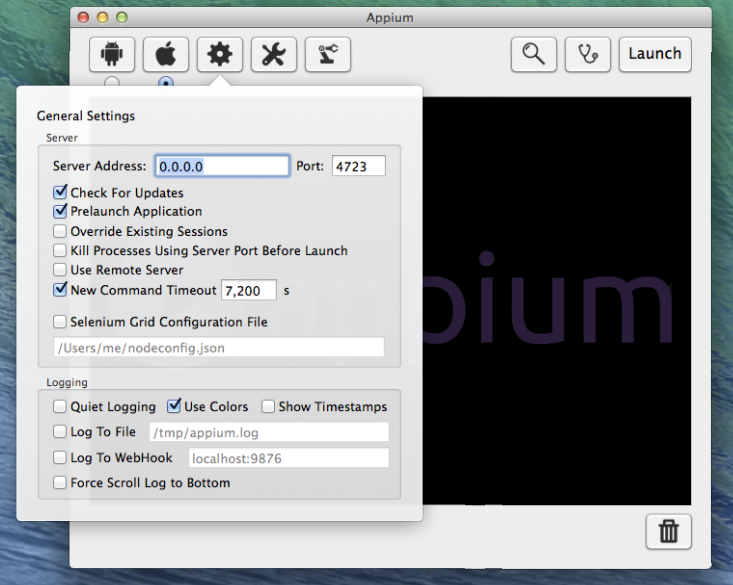Enable Use Remote Server

pyautogui.click(x=60, y=270)
